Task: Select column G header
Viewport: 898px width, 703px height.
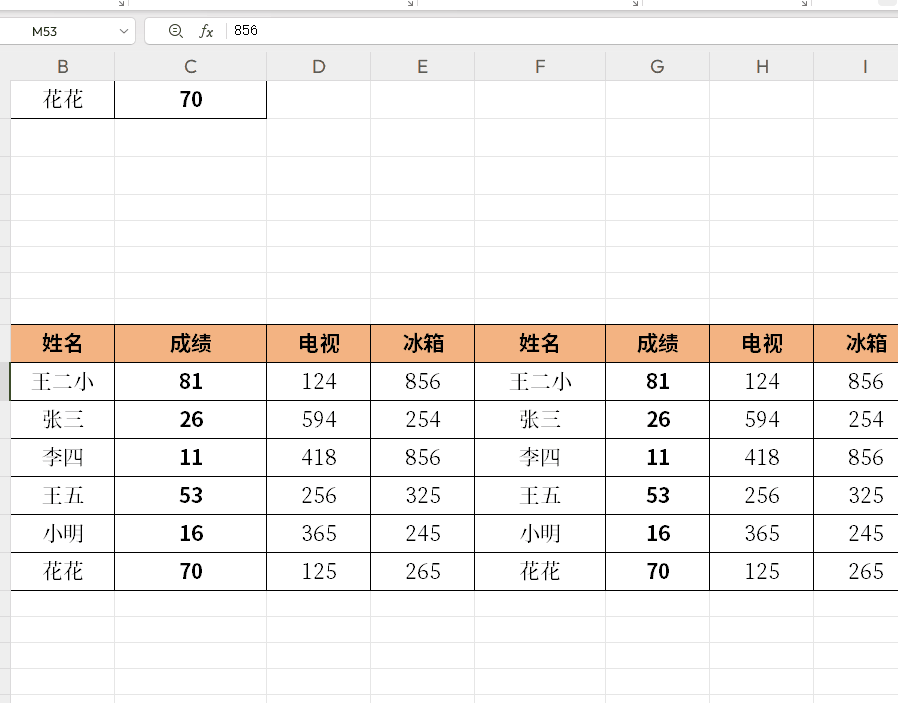Action: pos(657,66)
